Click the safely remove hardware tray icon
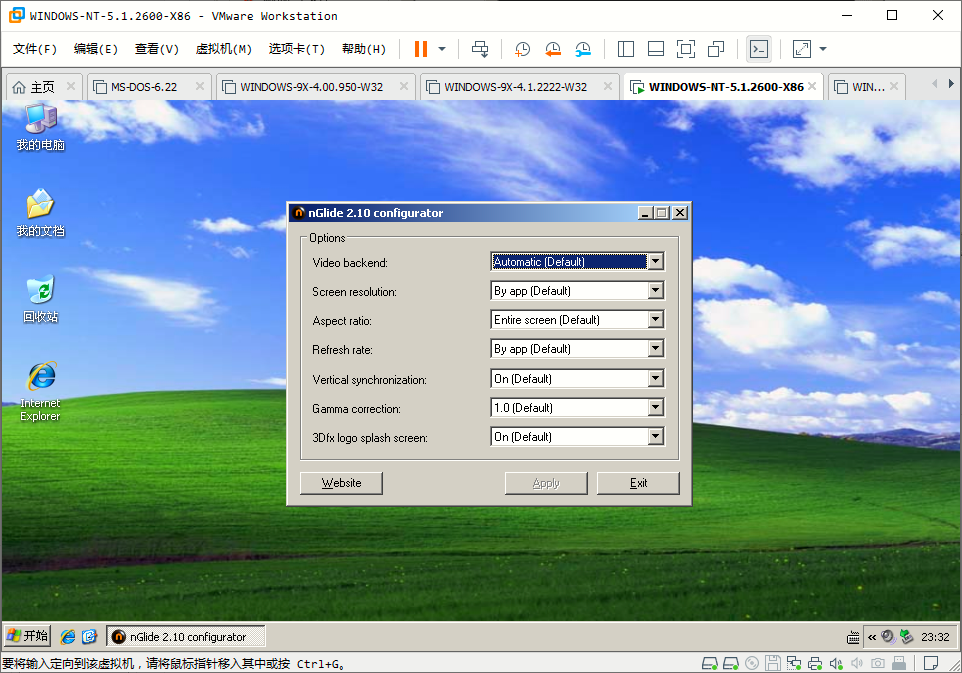Screen dimensions: 962x673 (906, 637)
